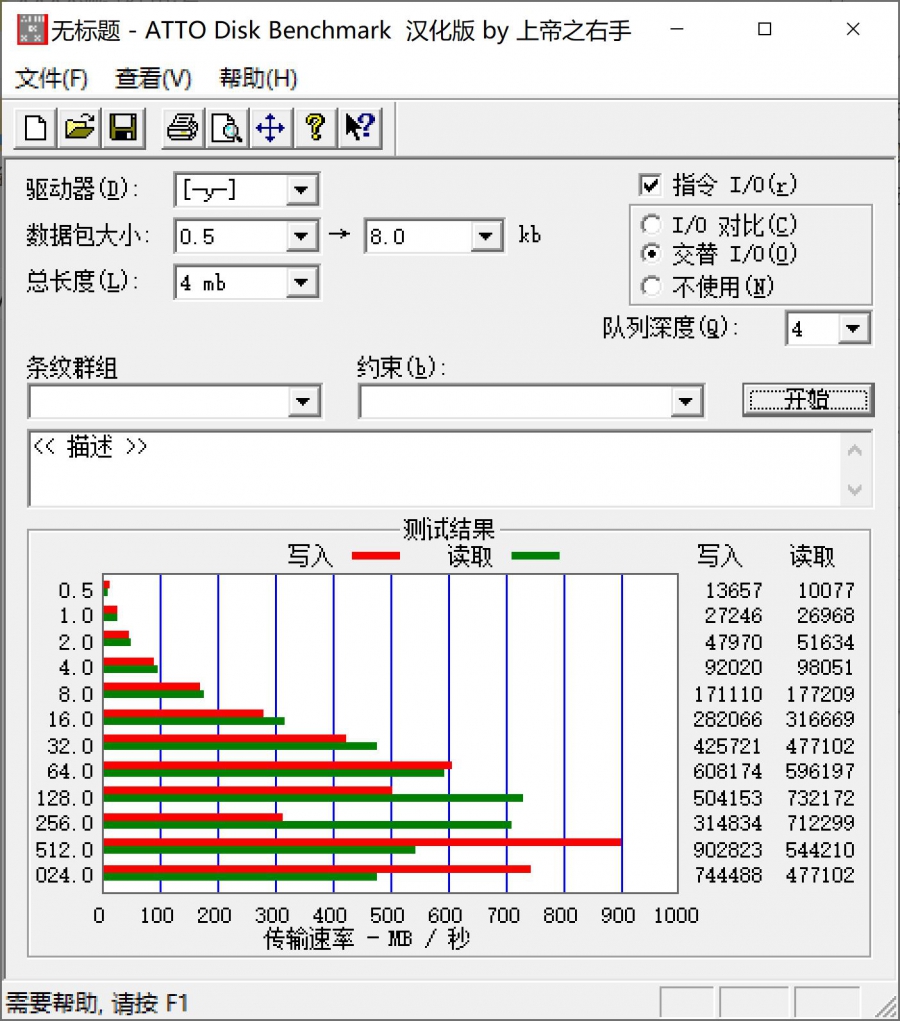Open the 总长度 4 mb dropdown

click(301, 284)
